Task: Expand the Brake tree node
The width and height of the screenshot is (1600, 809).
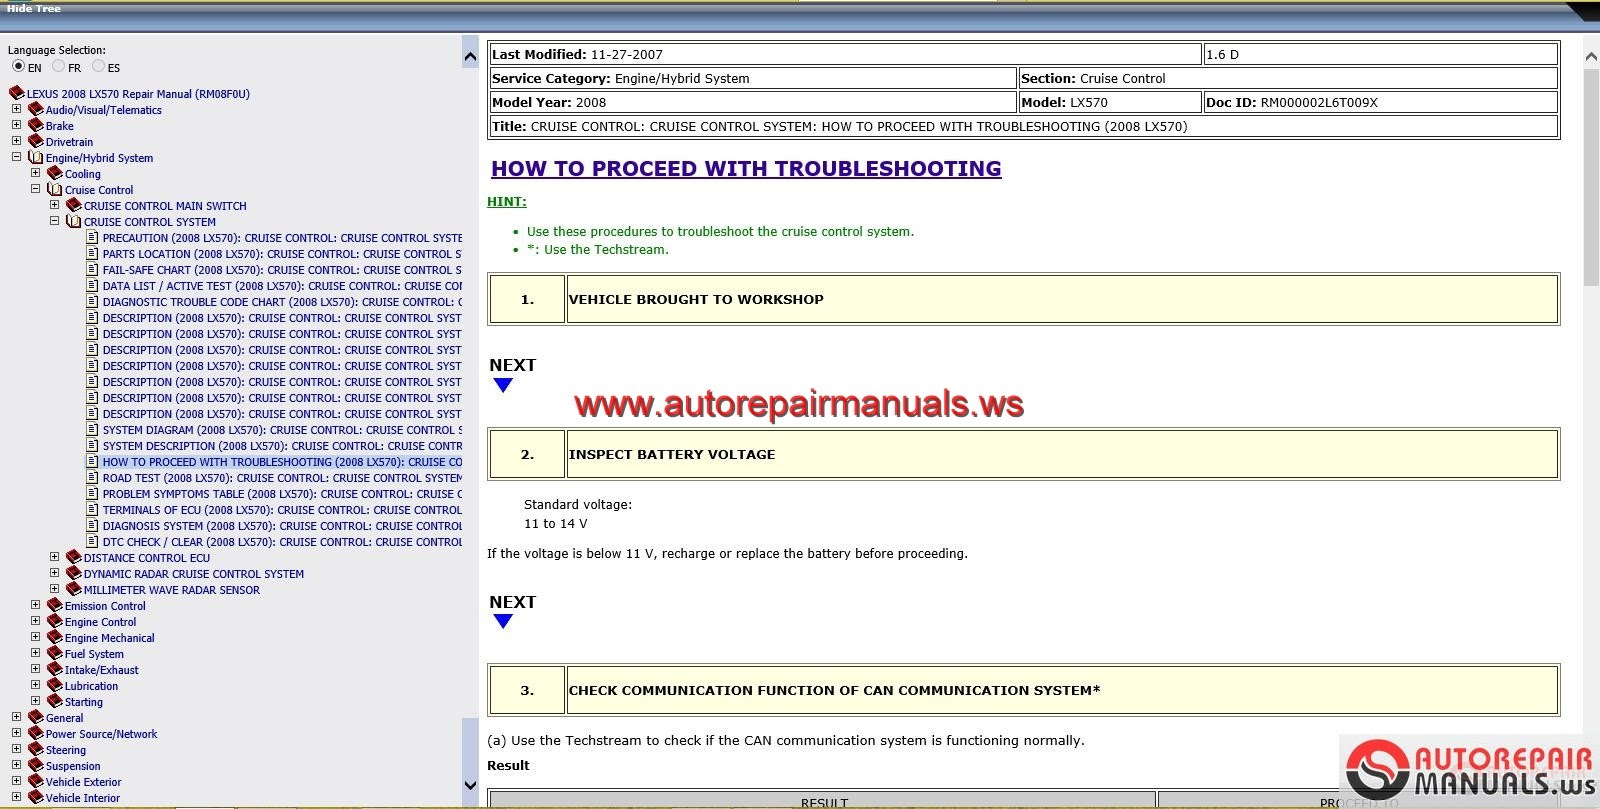Action: coord(16,125)
